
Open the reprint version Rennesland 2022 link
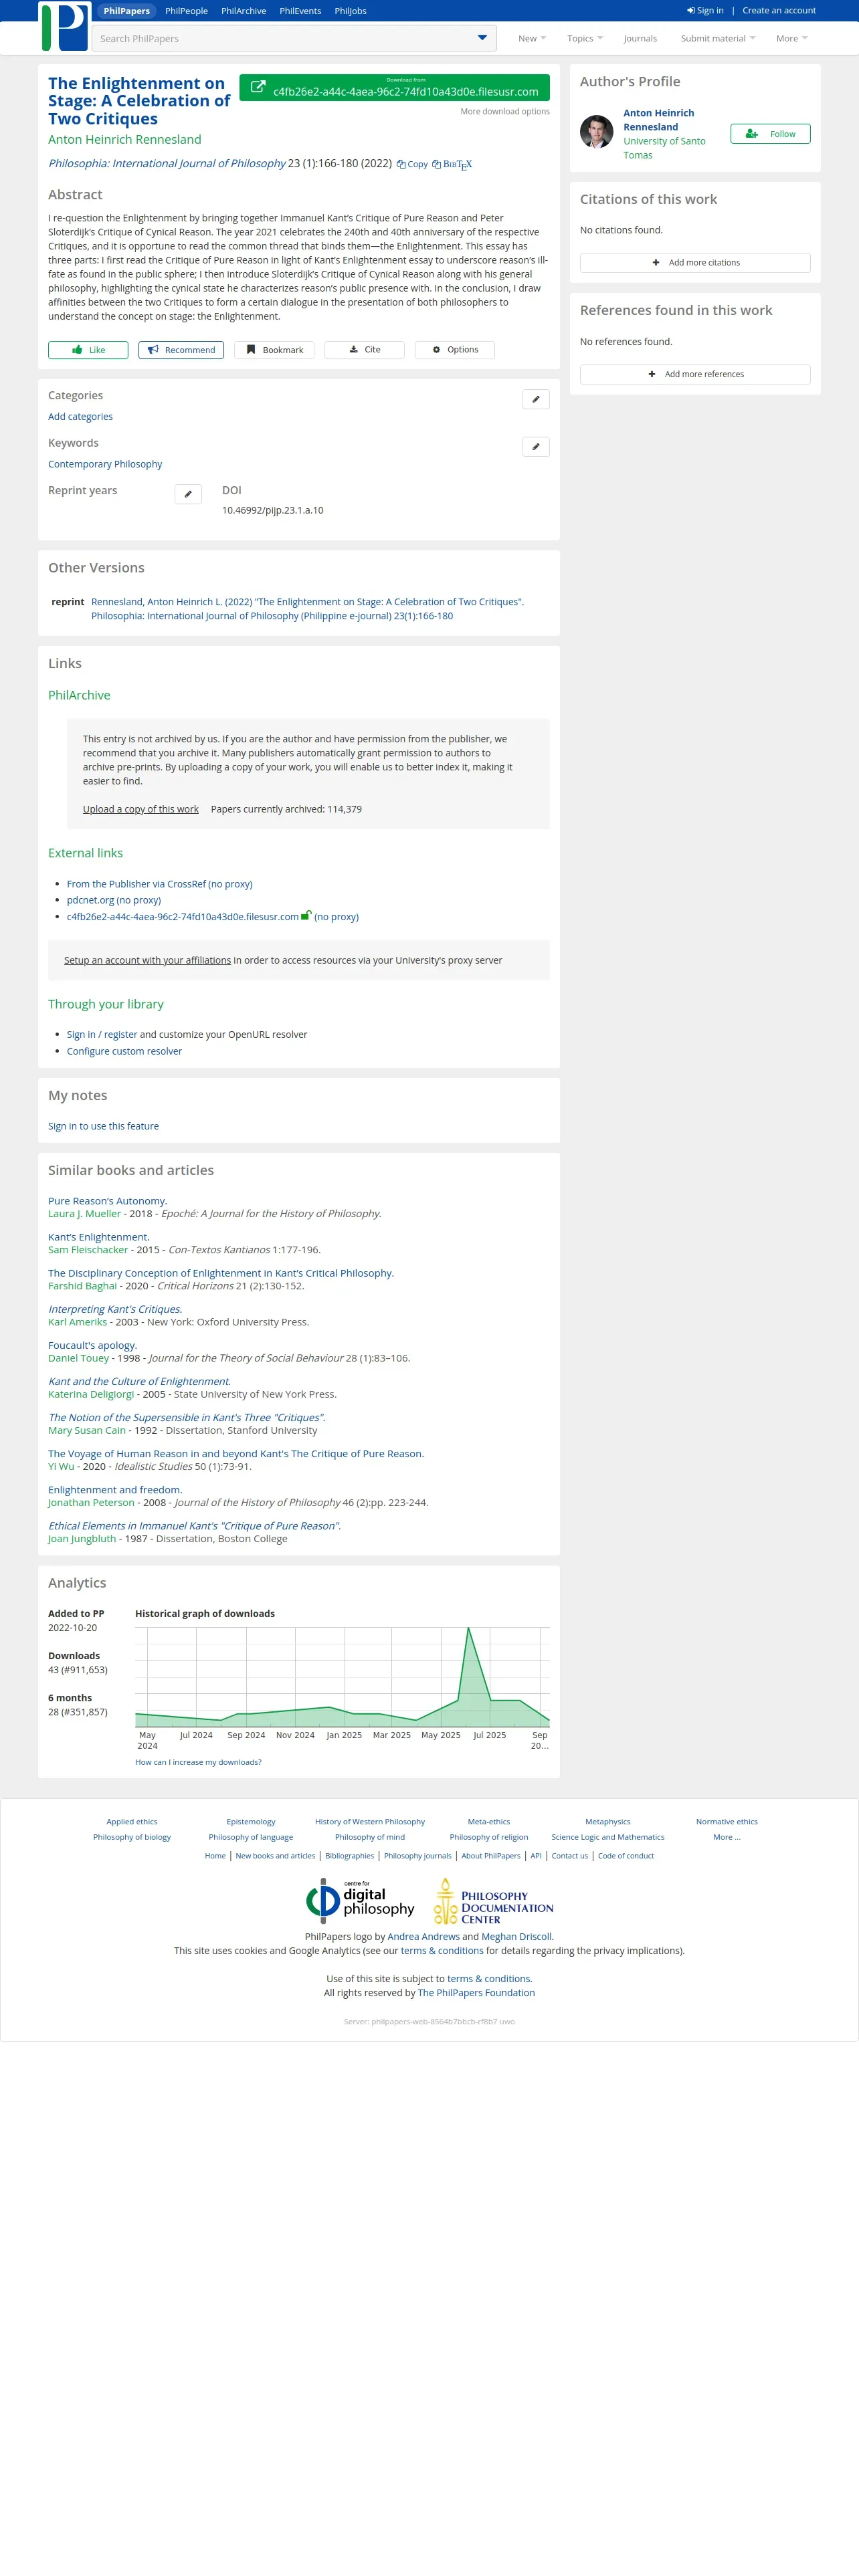coord(307,609)
